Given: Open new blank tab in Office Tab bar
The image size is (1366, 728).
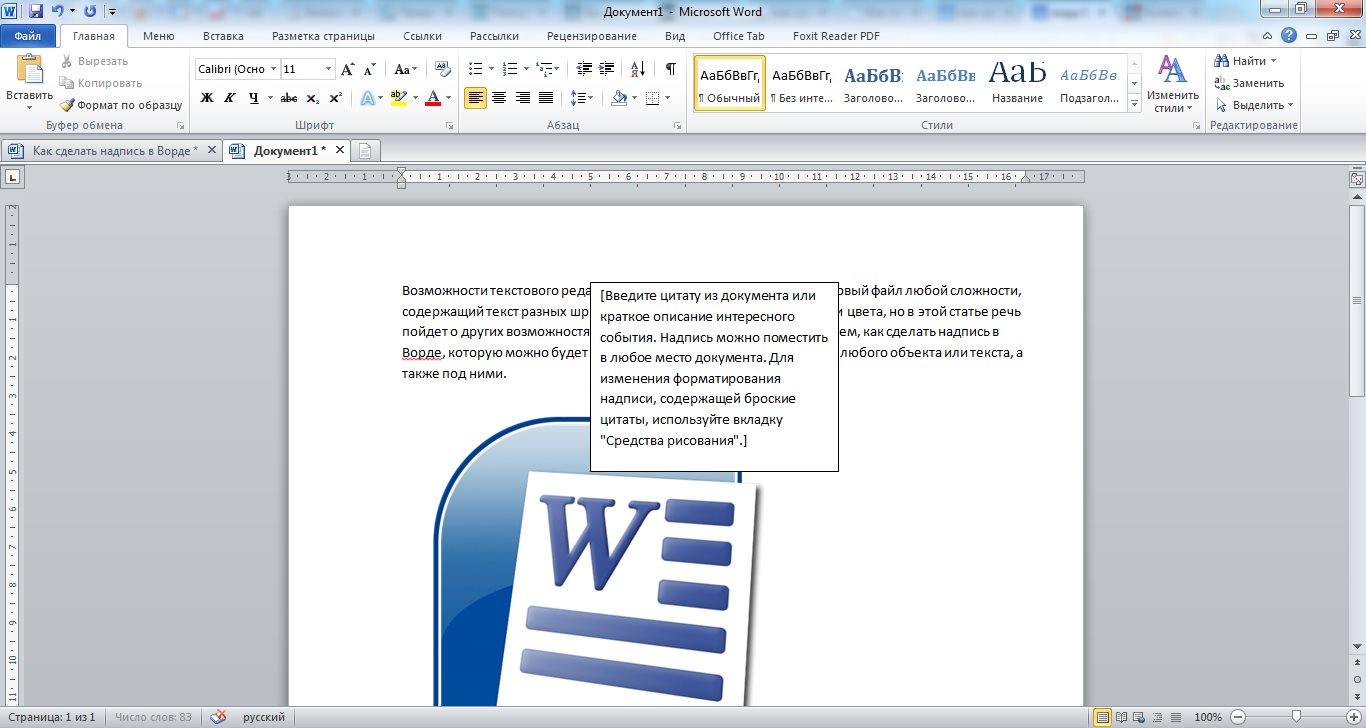Looking at the screenshot, I should pyautogui.click(x=365, y=151).
